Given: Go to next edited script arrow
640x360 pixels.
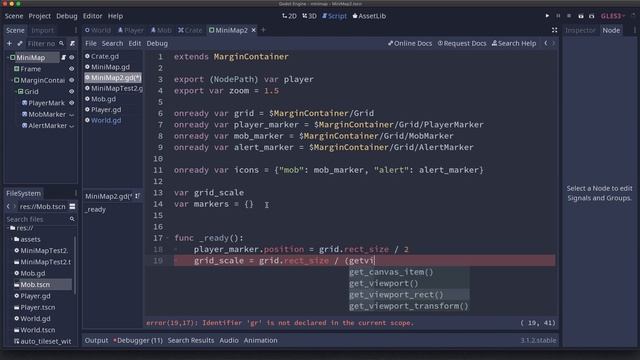Looking at the screenshot, I should (553, 43).
